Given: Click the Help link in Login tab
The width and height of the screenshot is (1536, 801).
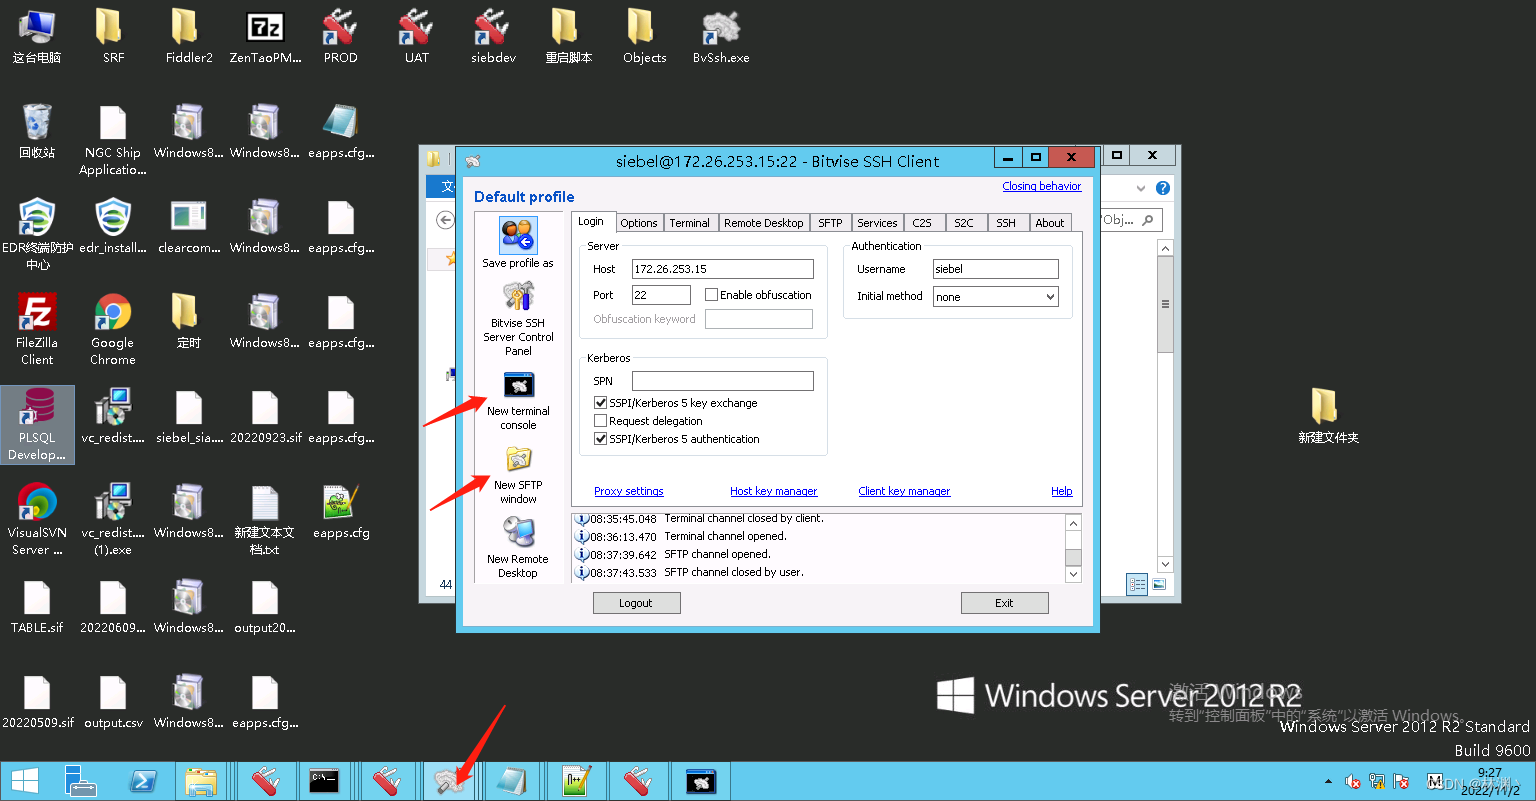Looking at the screenshot, I should (1061, 491).
